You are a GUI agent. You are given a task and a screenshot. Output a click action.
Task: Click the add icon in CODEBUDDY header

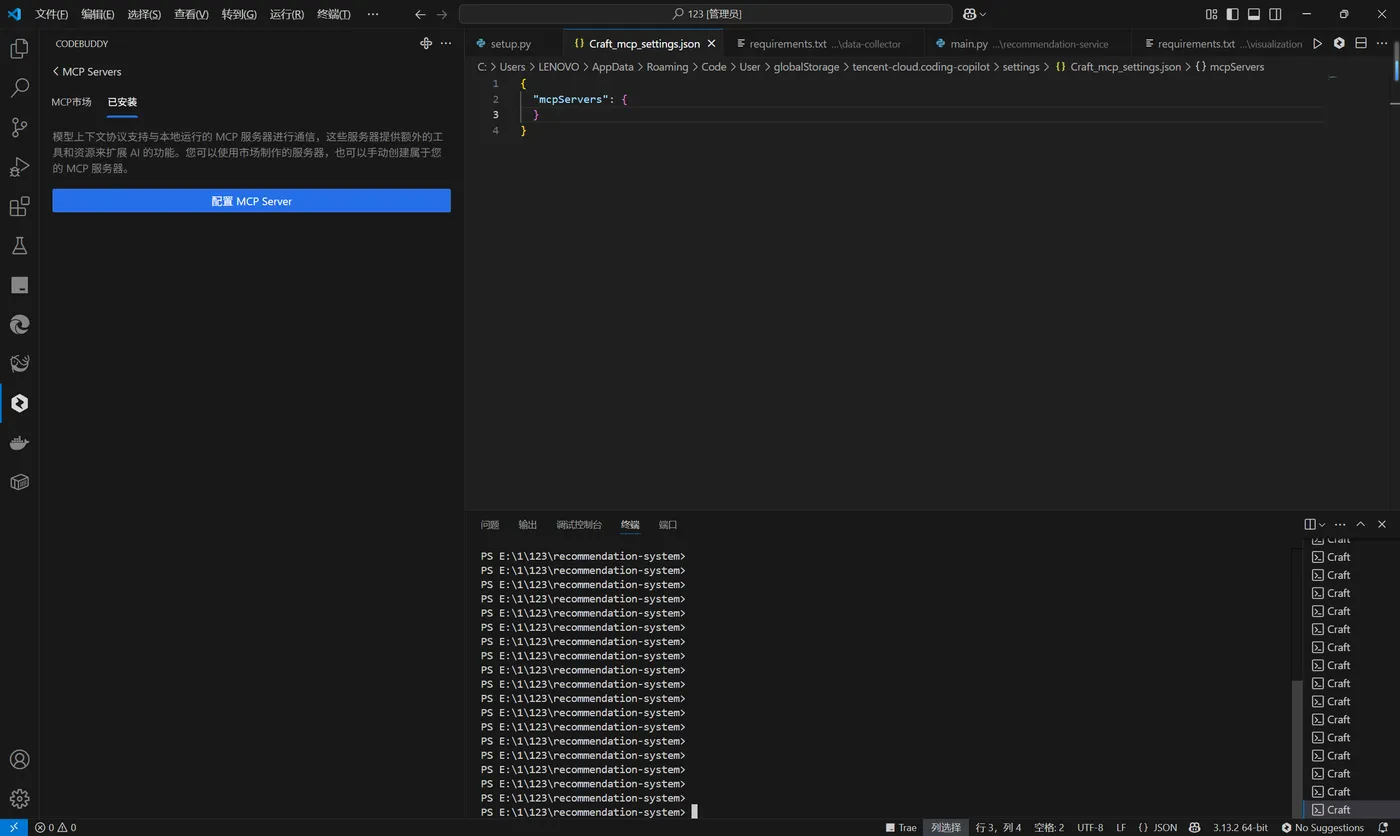pyautogui.click(x=426, y=43)
